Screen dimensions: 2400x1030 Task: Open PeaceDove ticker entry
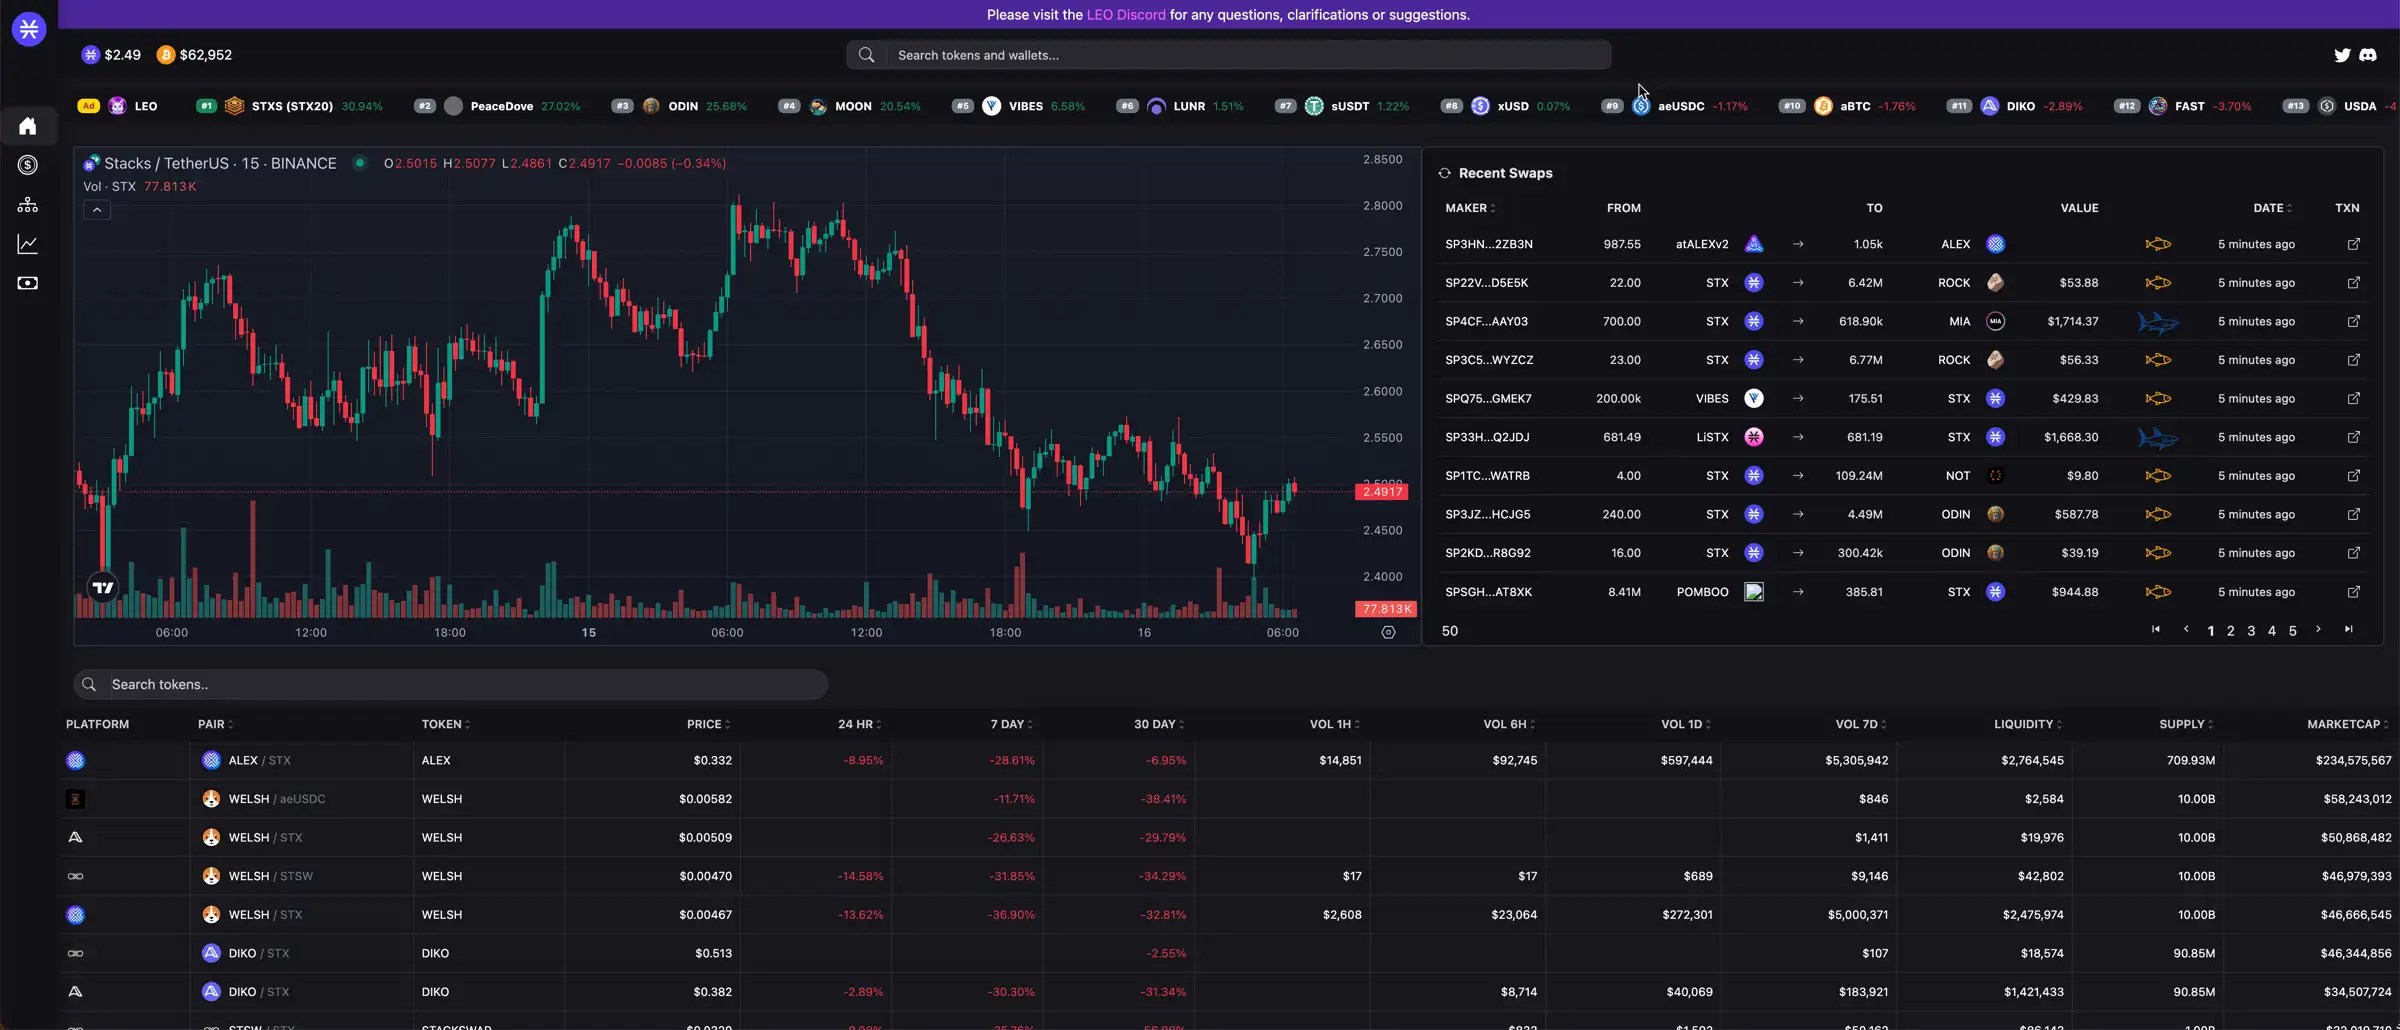(496, 106)
